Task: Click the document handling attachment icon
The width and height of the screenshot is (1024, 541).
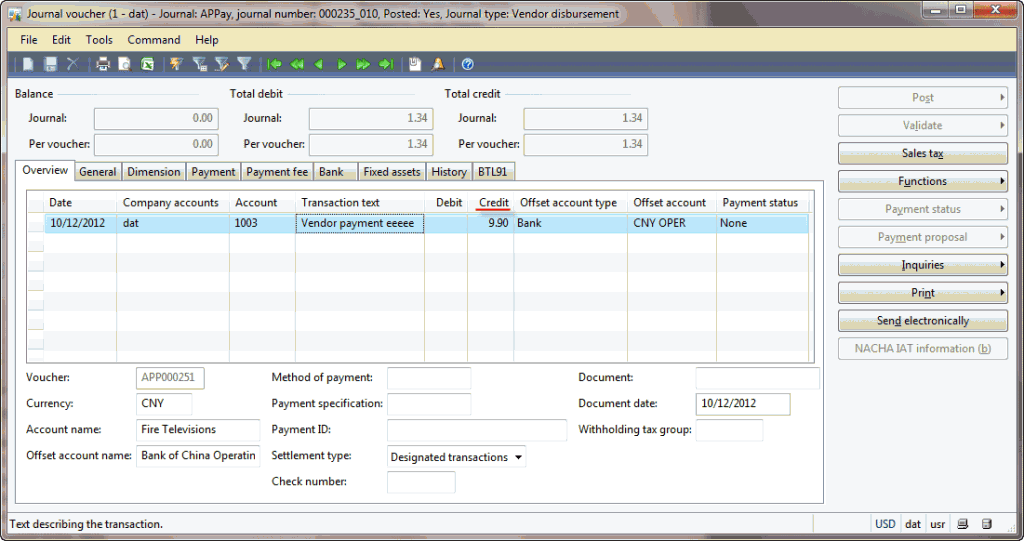Action: [x=415, y=64]
